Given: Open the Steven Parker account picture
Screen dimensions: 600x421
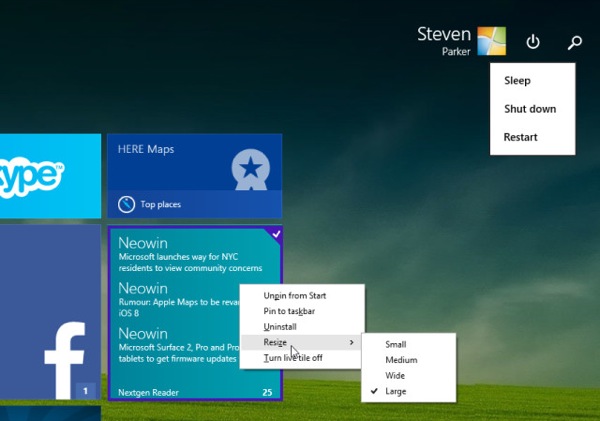Looking at the screenshot, I should click(x=492, y=41).
